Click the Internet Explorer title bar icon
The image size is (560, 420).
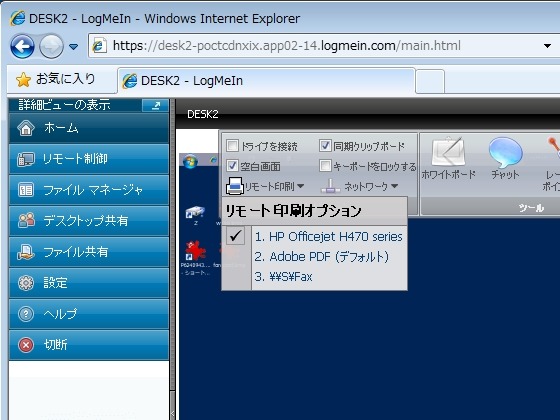[17, 18]
